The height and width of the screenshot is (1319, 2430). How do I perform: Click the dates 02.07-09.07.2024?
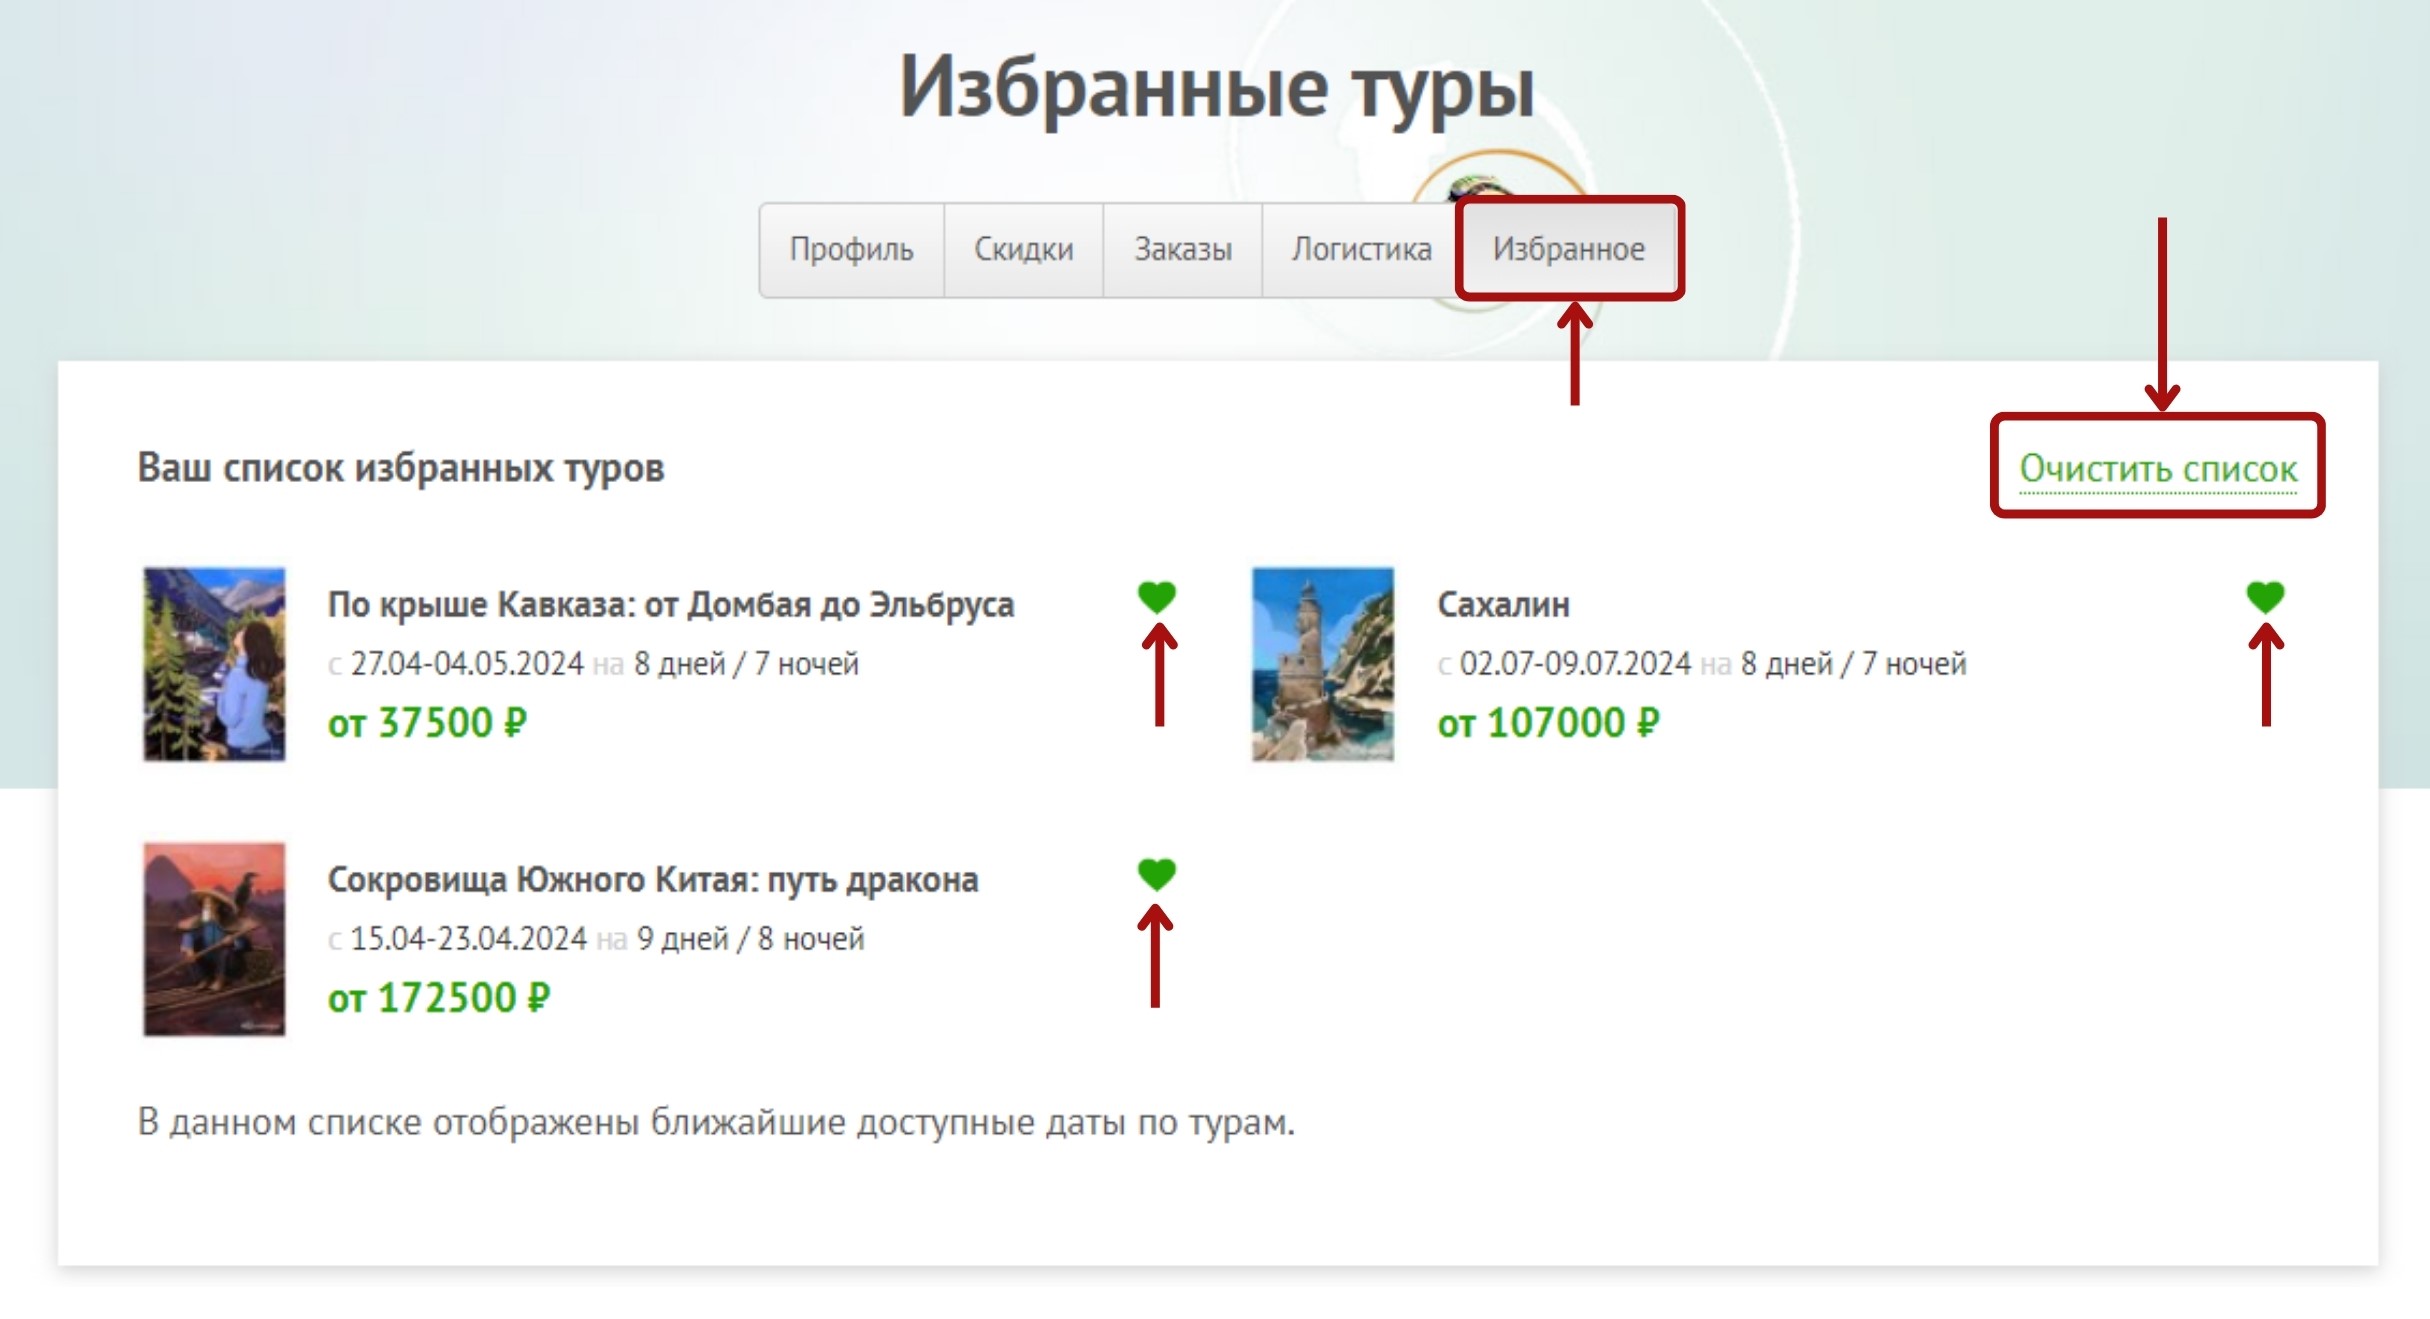coord(1575,664)
